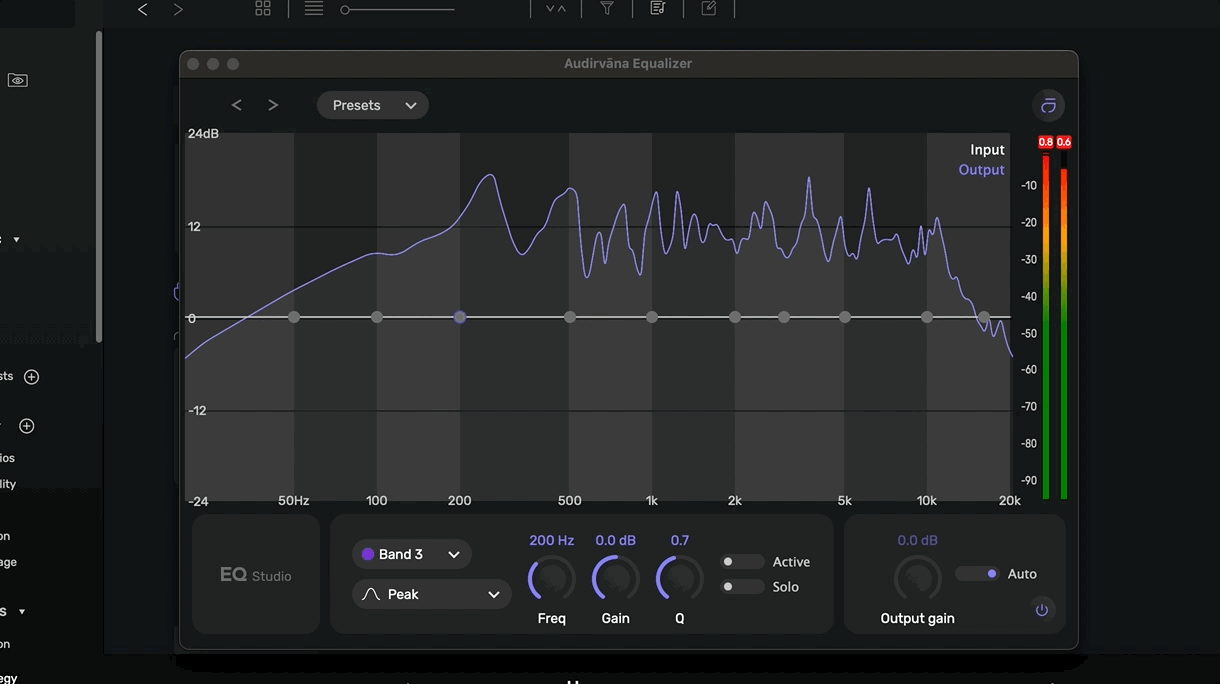Select the EQ band node at 10k
The width and height of the screenshot is (1220, 684).
point(927,317)
